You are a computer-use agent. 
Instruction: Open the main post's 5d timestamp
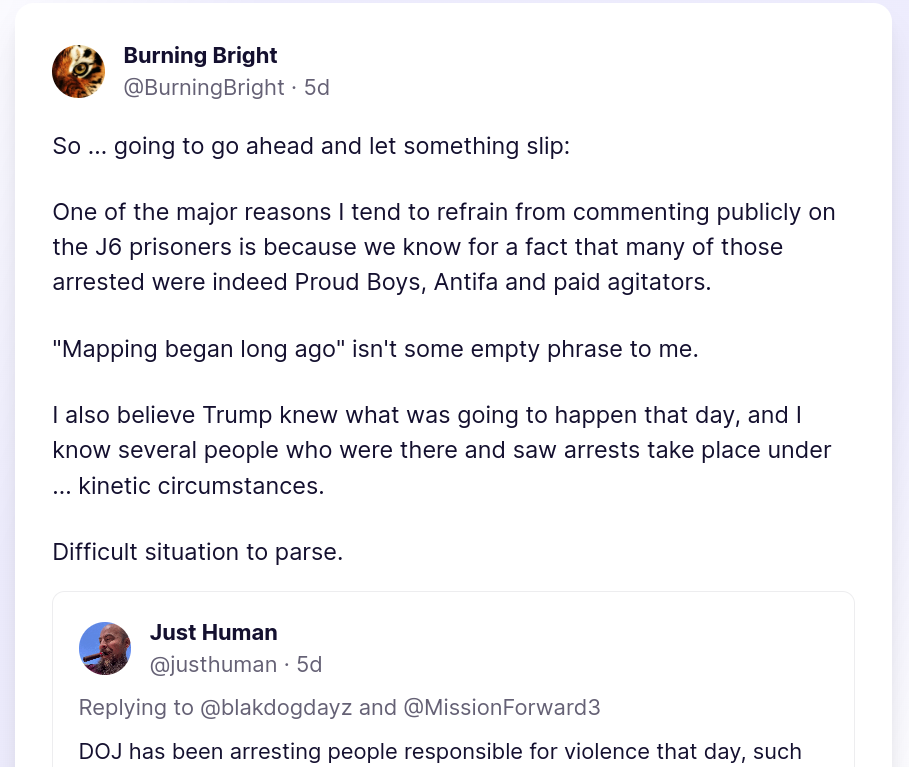coord(317,88)
